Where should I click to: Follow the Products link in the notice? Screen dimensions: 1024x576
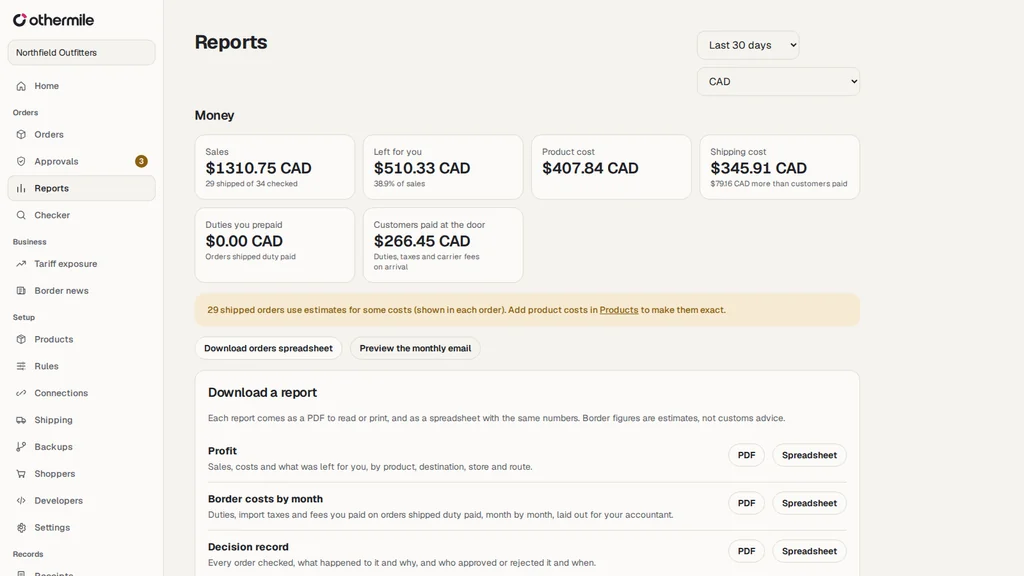(618, 310)
